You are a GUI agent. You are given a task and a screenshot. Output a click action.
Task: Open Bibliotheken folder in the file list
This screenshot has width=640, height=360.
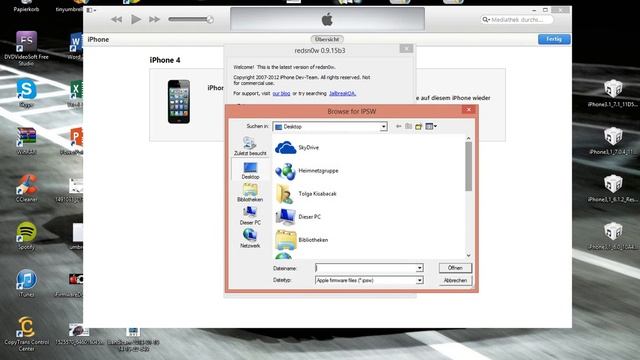coord(302,240)
